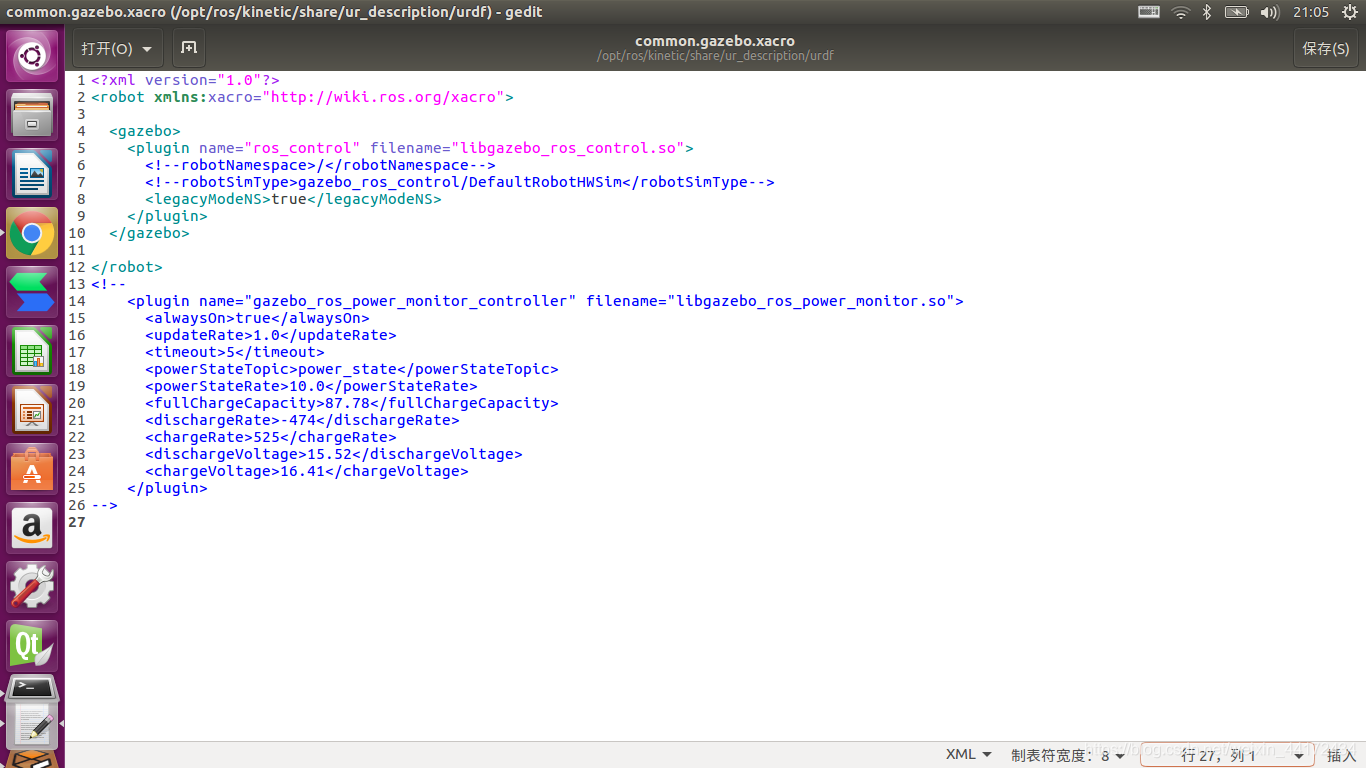Launch LibreOffice Calc from dock
This screenshot has width=1366, height=768.
[x=33, y=351]
